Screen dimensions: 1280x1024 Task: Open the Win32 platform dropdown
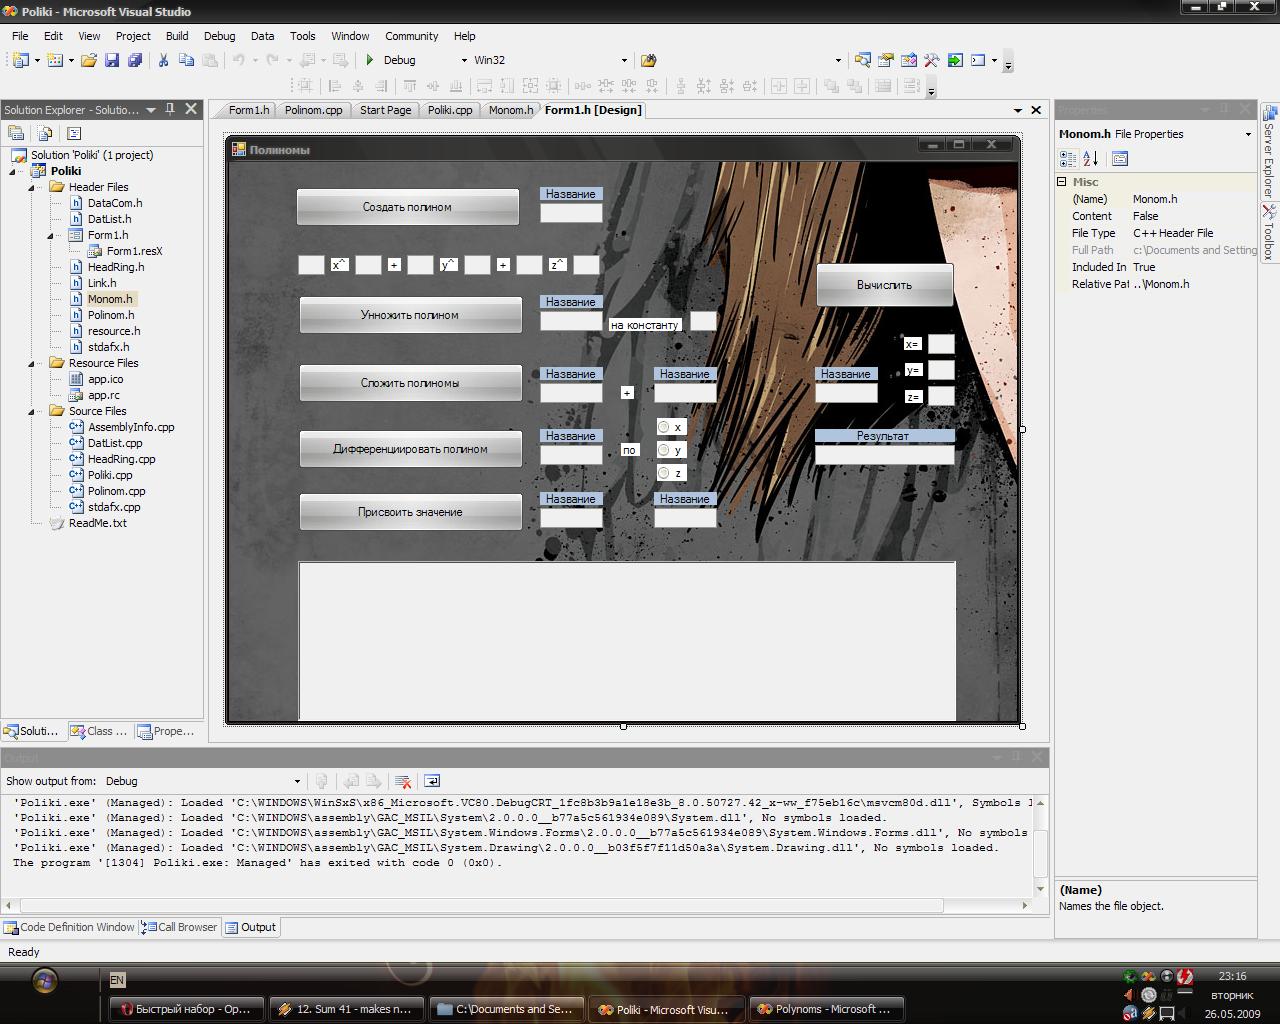tap(551, 60)
